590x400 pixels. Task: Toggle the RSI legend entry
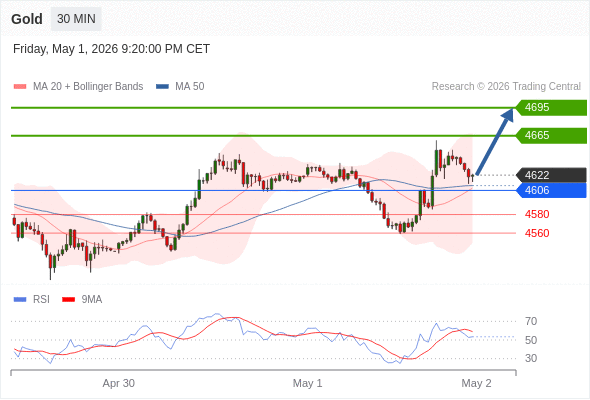coord(32,300)
